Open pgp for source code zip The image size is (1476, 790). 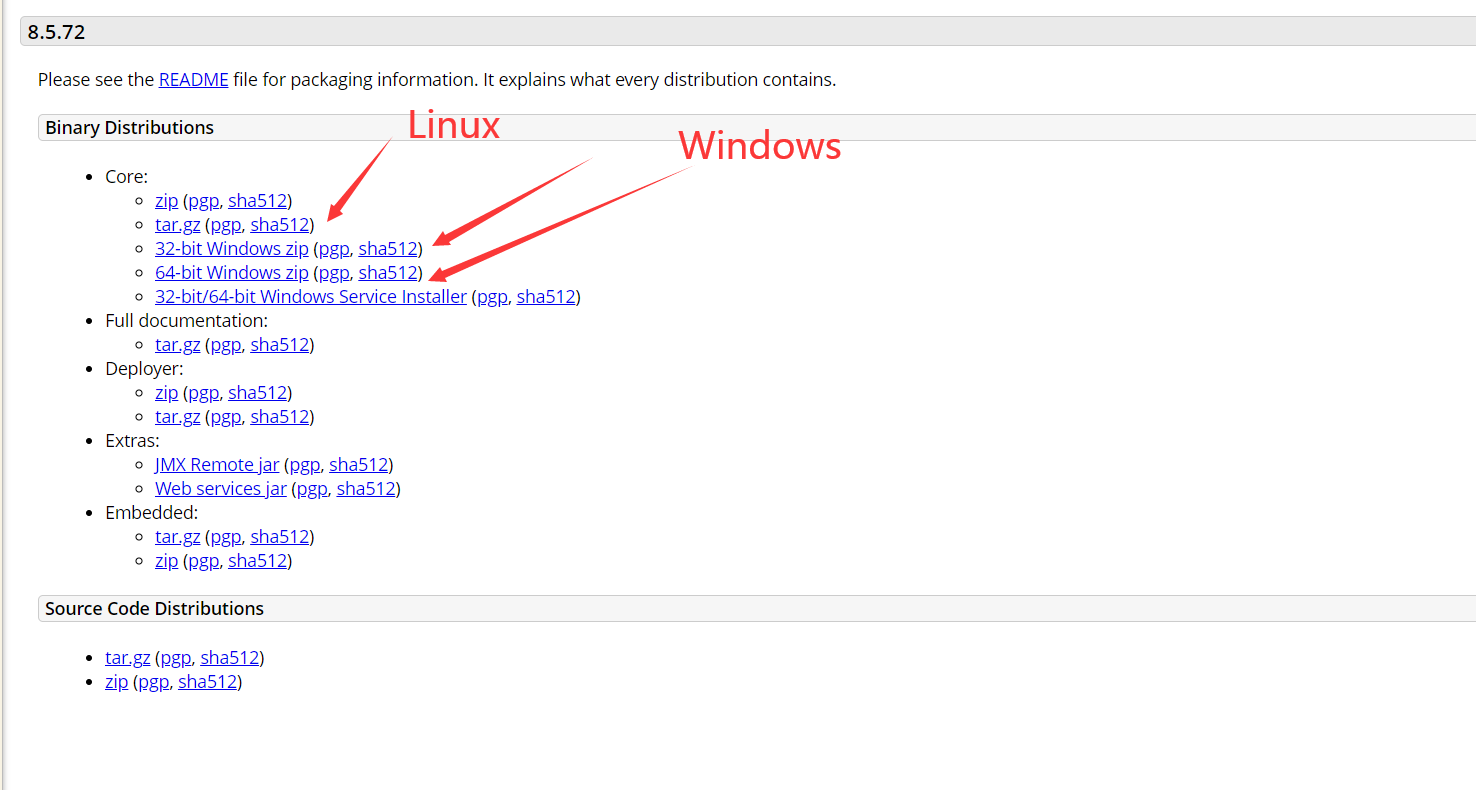coord(153,682)
